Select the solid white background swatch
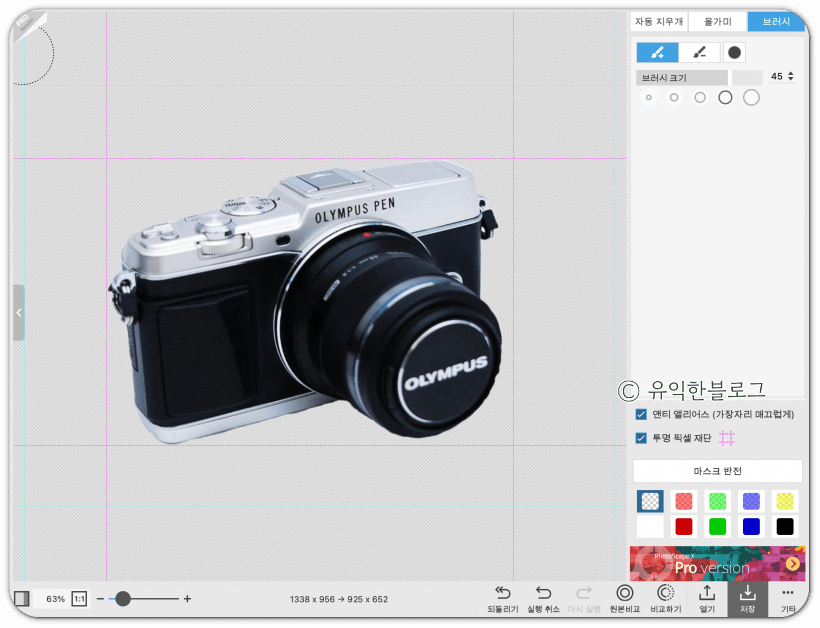Viewport: 820px width, 628px height. point(650,527)
